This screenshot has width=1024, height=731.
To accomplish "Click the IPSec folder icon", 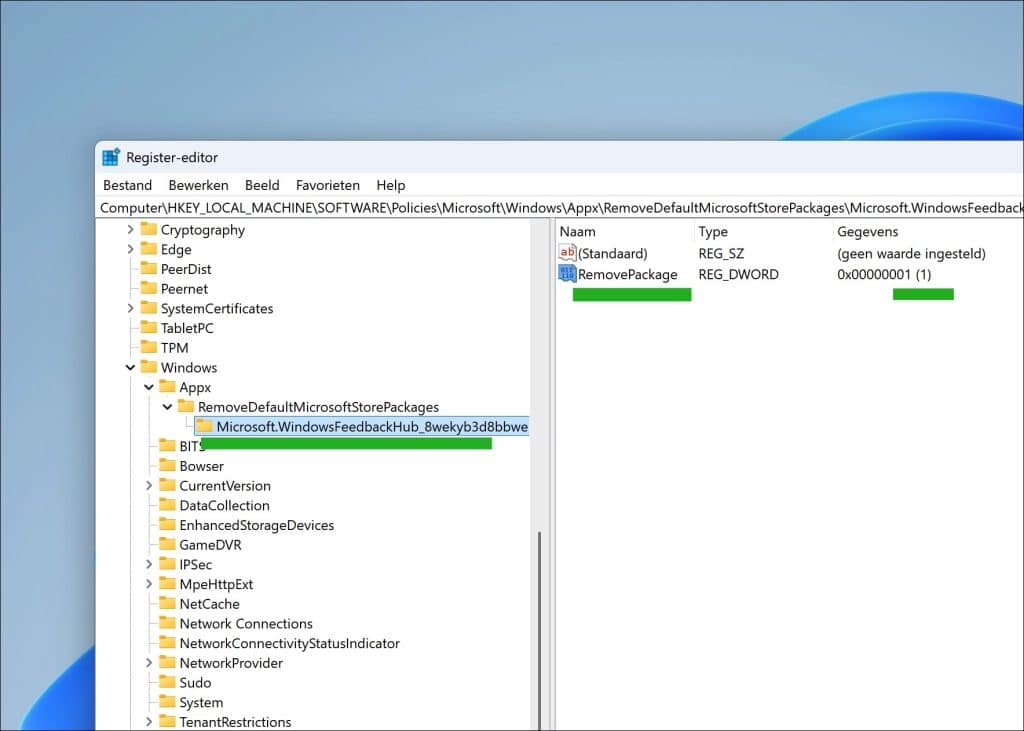I will pos(168,563).
